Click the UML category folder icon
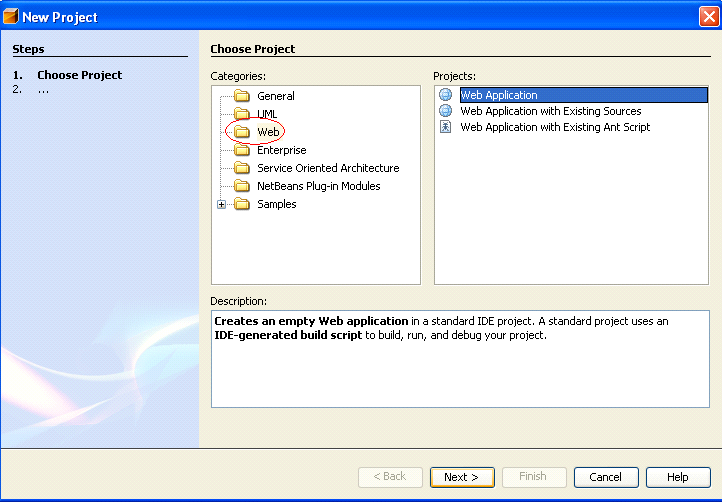Screen dimensions: 723x503 pos(242,114)
